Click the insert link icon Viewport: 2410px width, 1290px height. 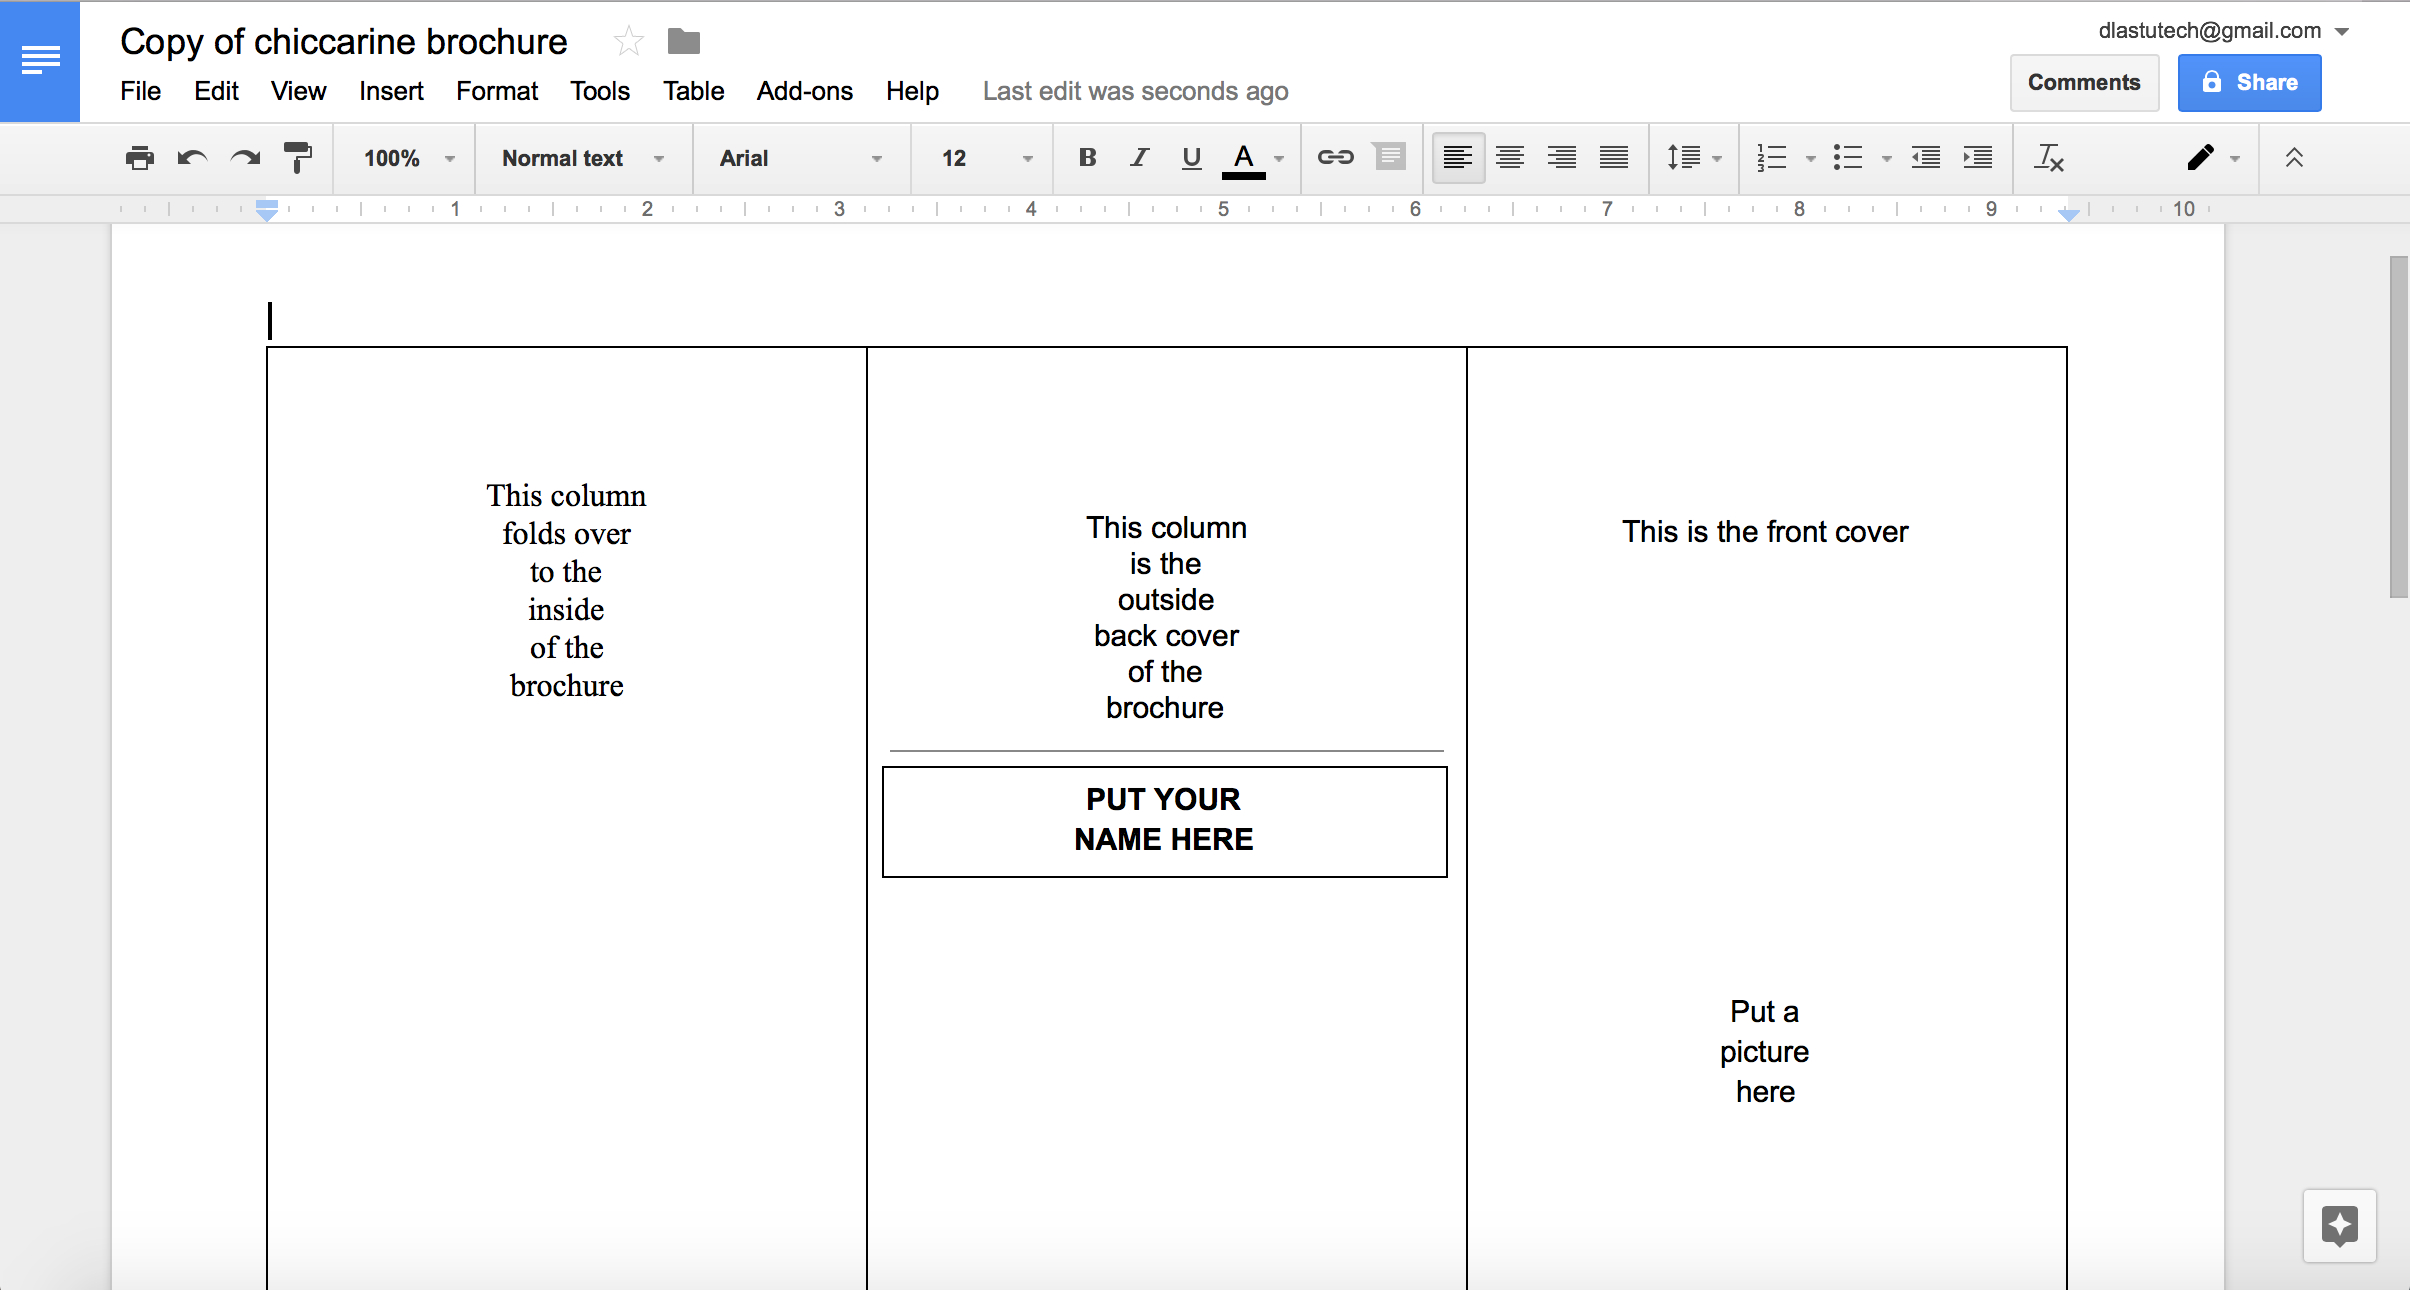point(1334,158)
